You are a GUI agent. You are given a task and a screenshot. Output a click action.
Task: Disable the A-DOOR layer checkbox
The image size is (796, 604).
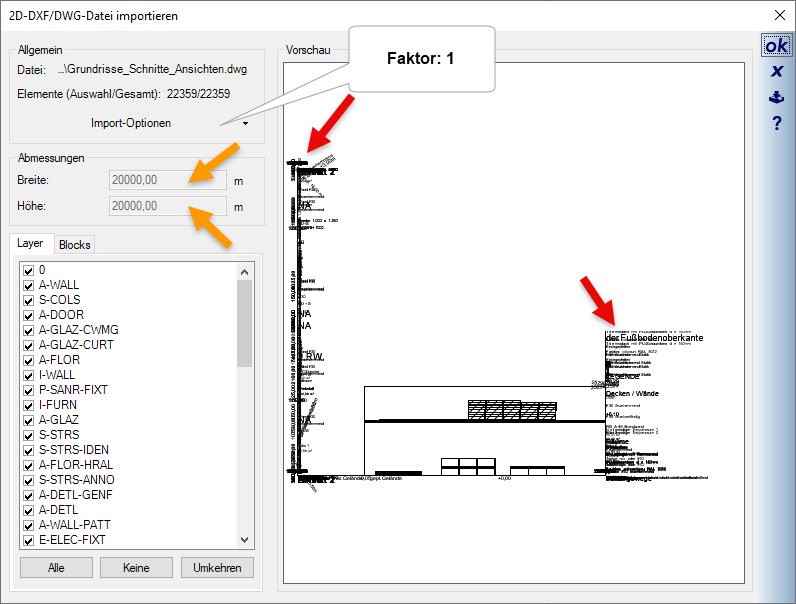29,315
